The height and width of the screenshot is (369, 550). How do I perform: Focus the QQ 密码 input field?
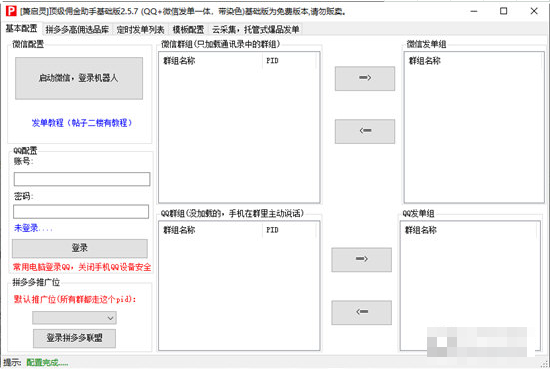[x=81, y=212]
